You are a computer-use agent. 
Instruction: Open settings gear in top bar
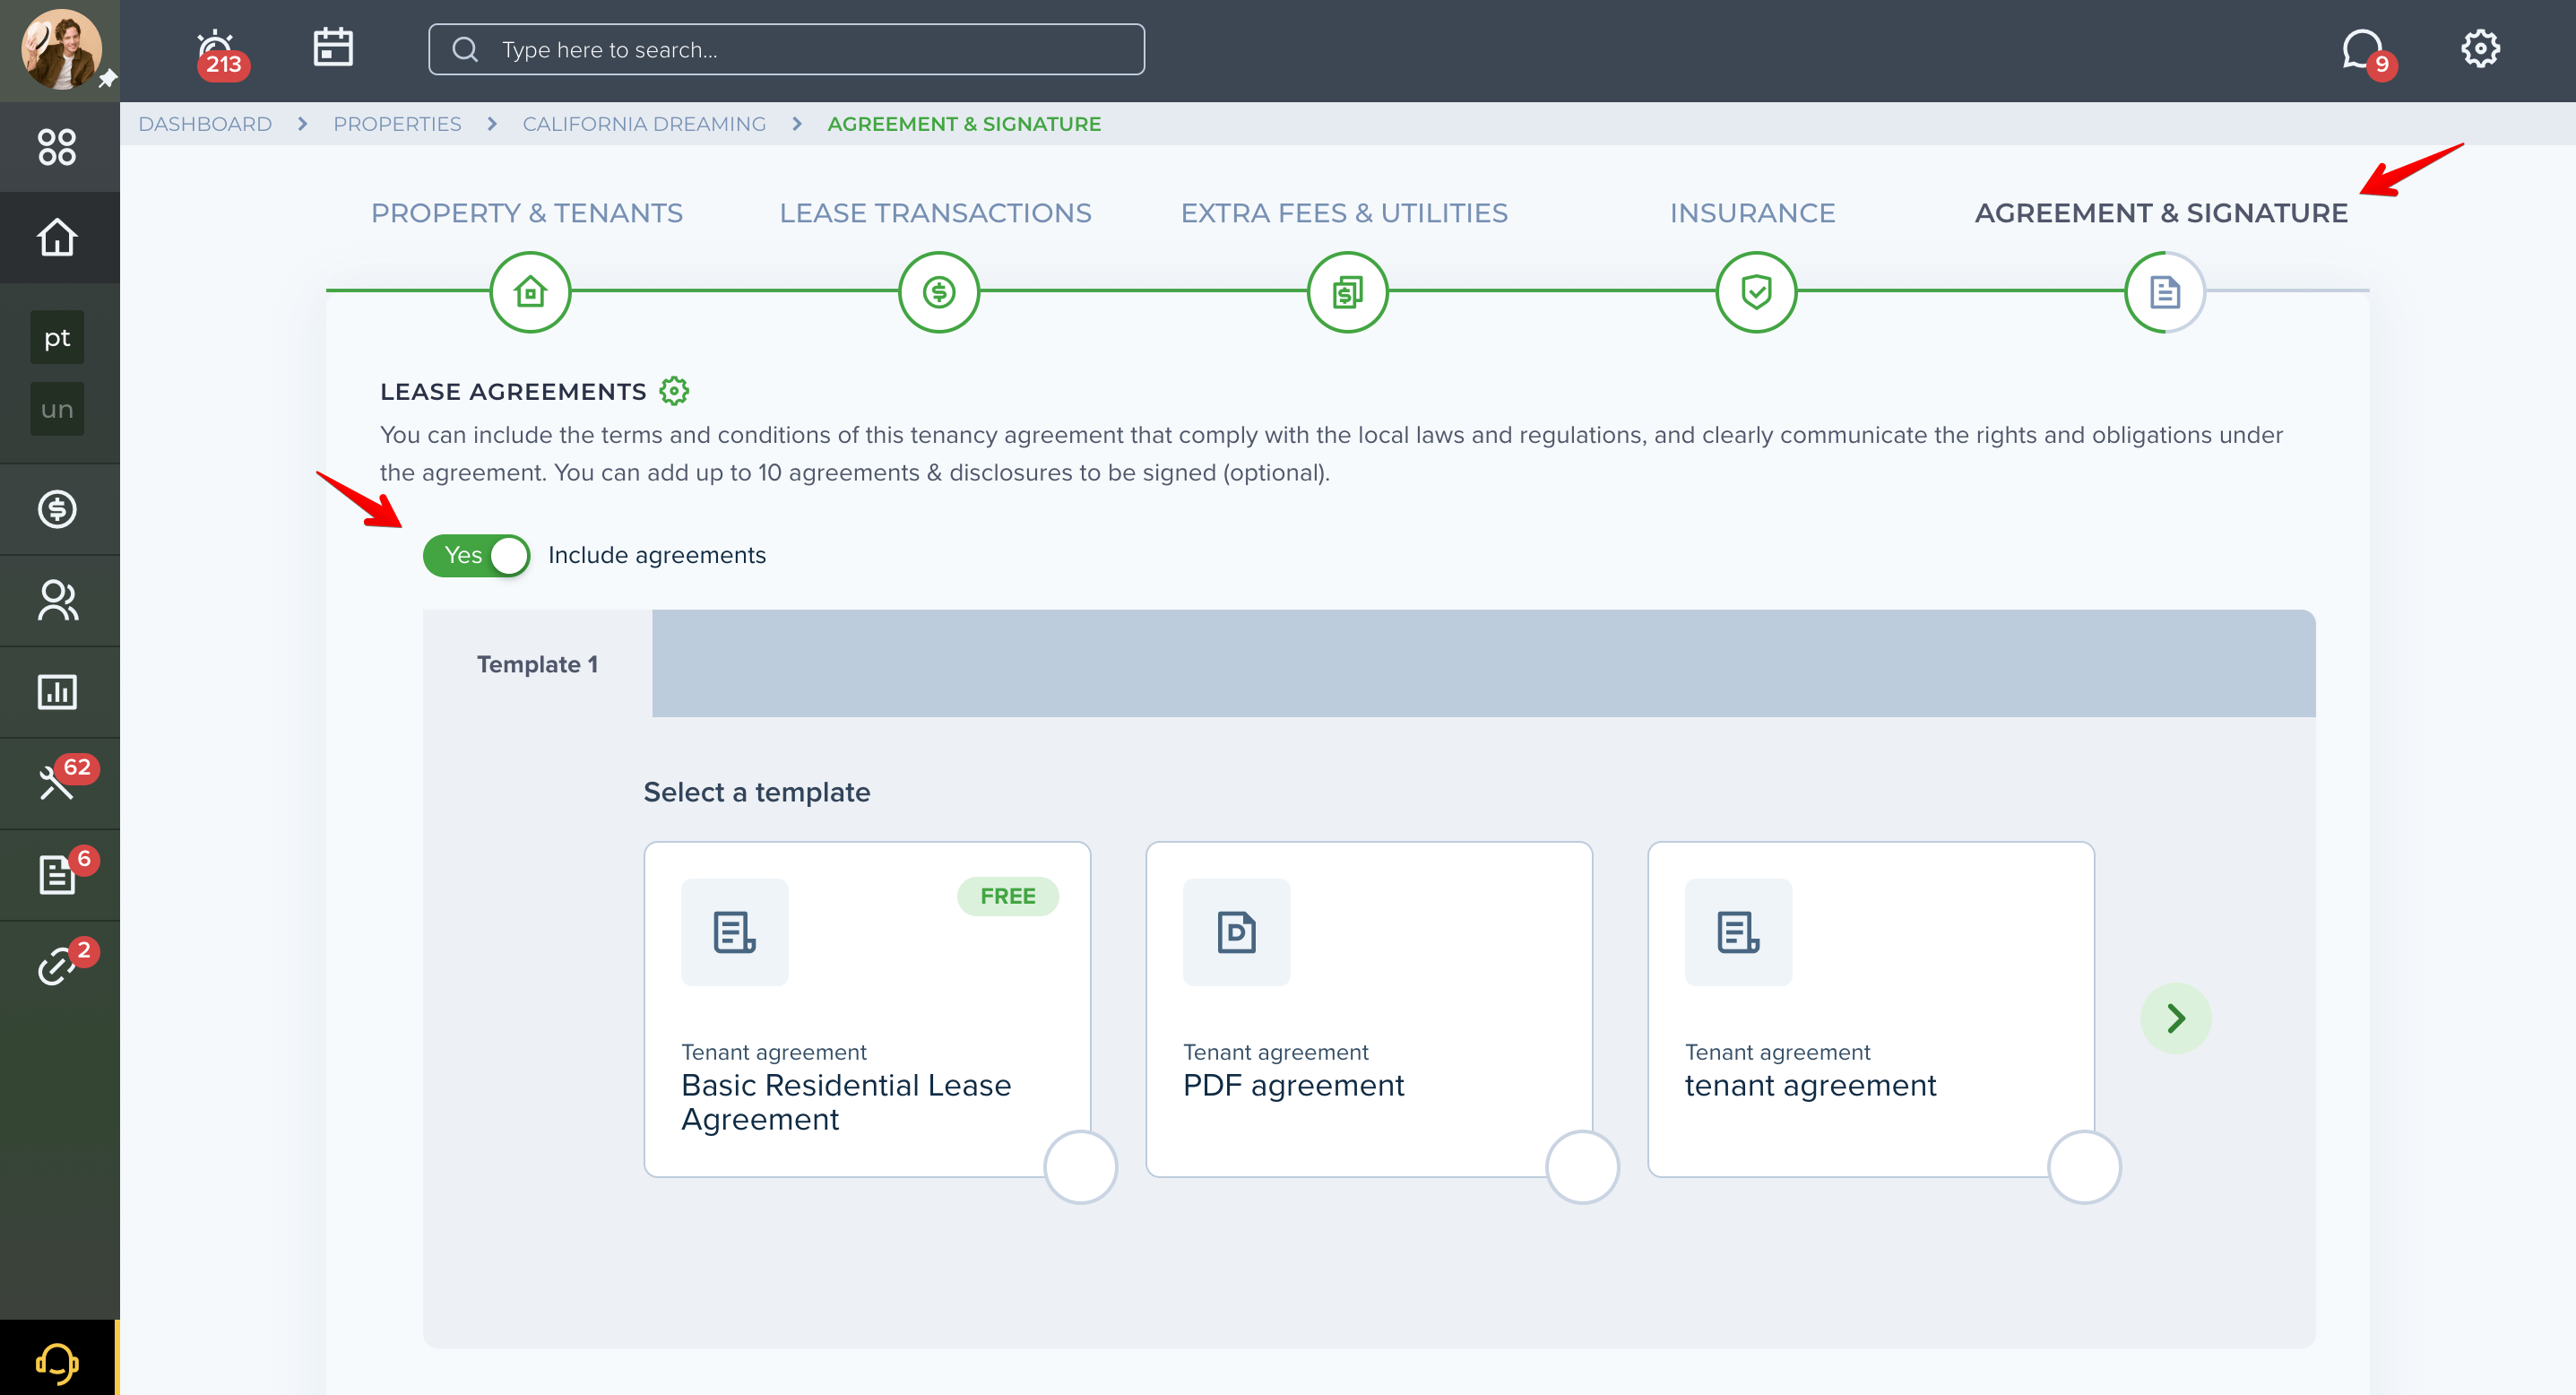tap(2480, 48)
